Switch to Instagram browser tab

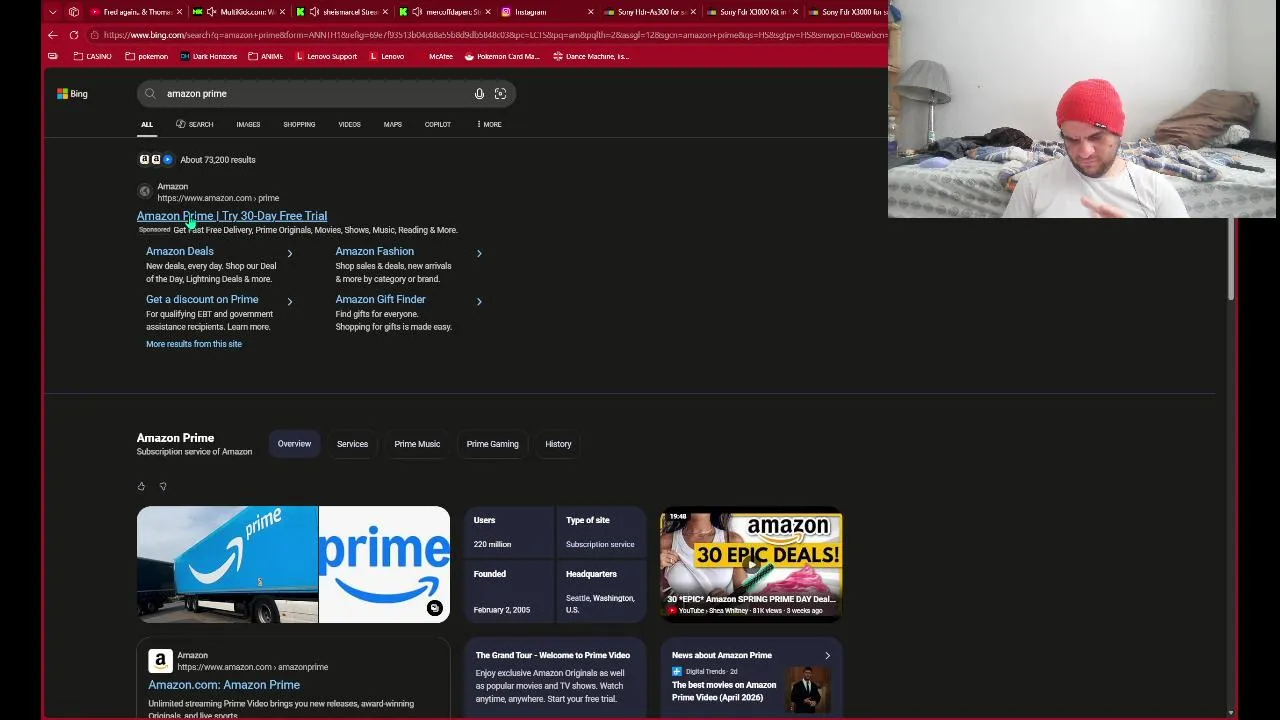pos(545,12)
